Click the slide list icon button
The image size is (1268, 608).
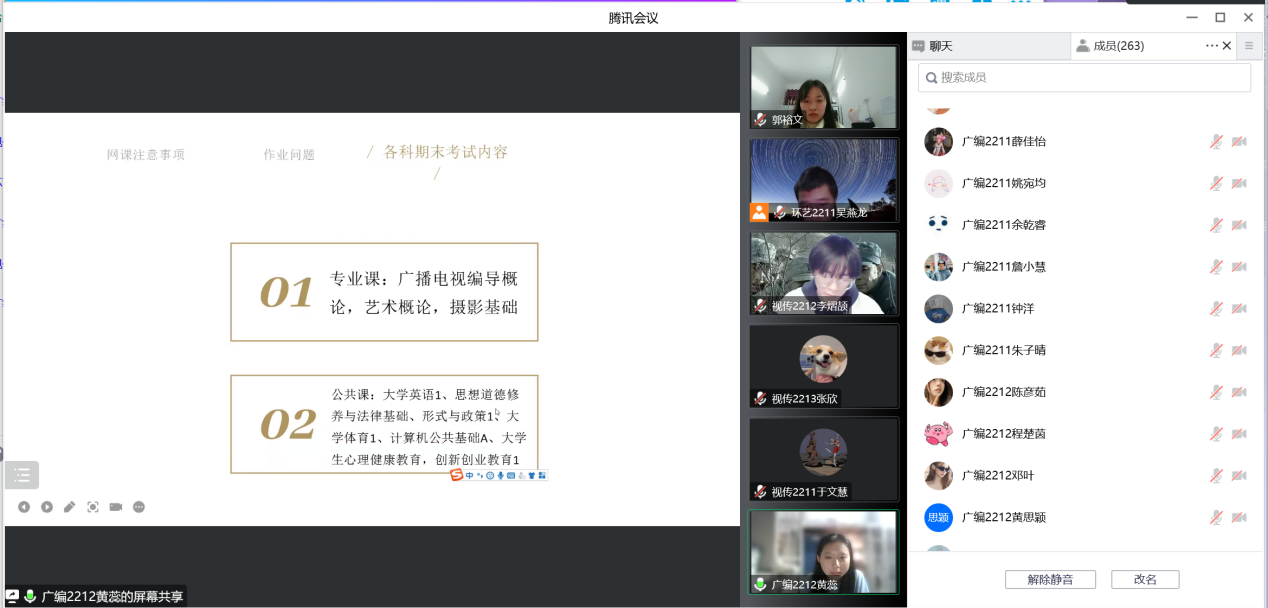pyautogui.click(x=22, y=475)
